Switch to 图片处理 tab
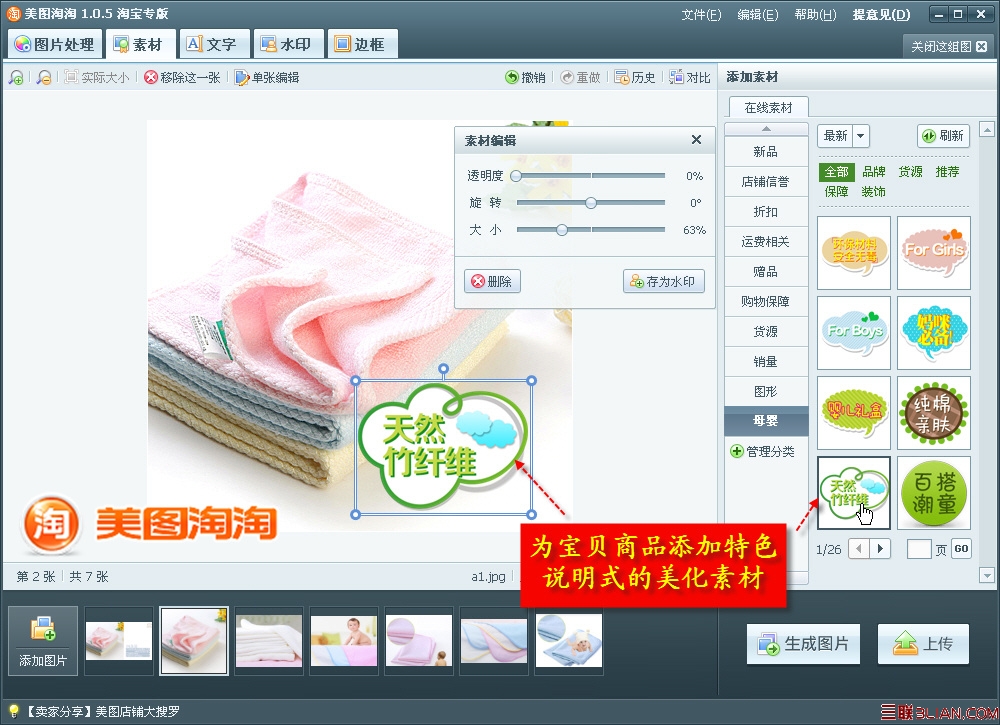Viewport: 1000px width, 725px height. coord(55,44)
